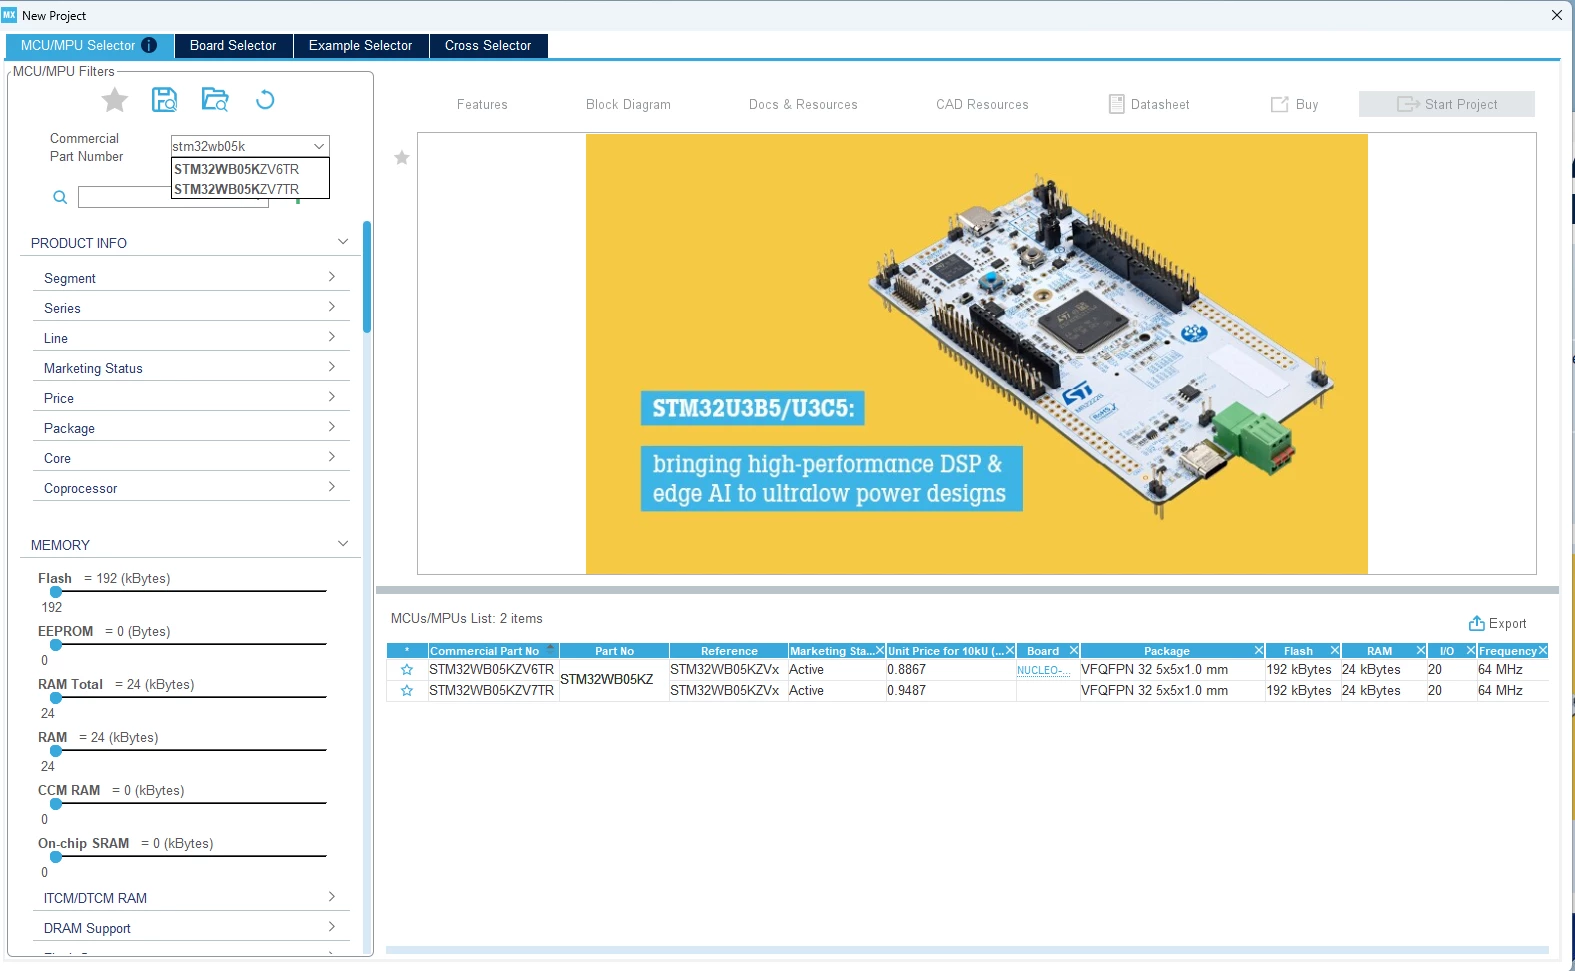Remove the Unit Price column

click(1010, 650)
